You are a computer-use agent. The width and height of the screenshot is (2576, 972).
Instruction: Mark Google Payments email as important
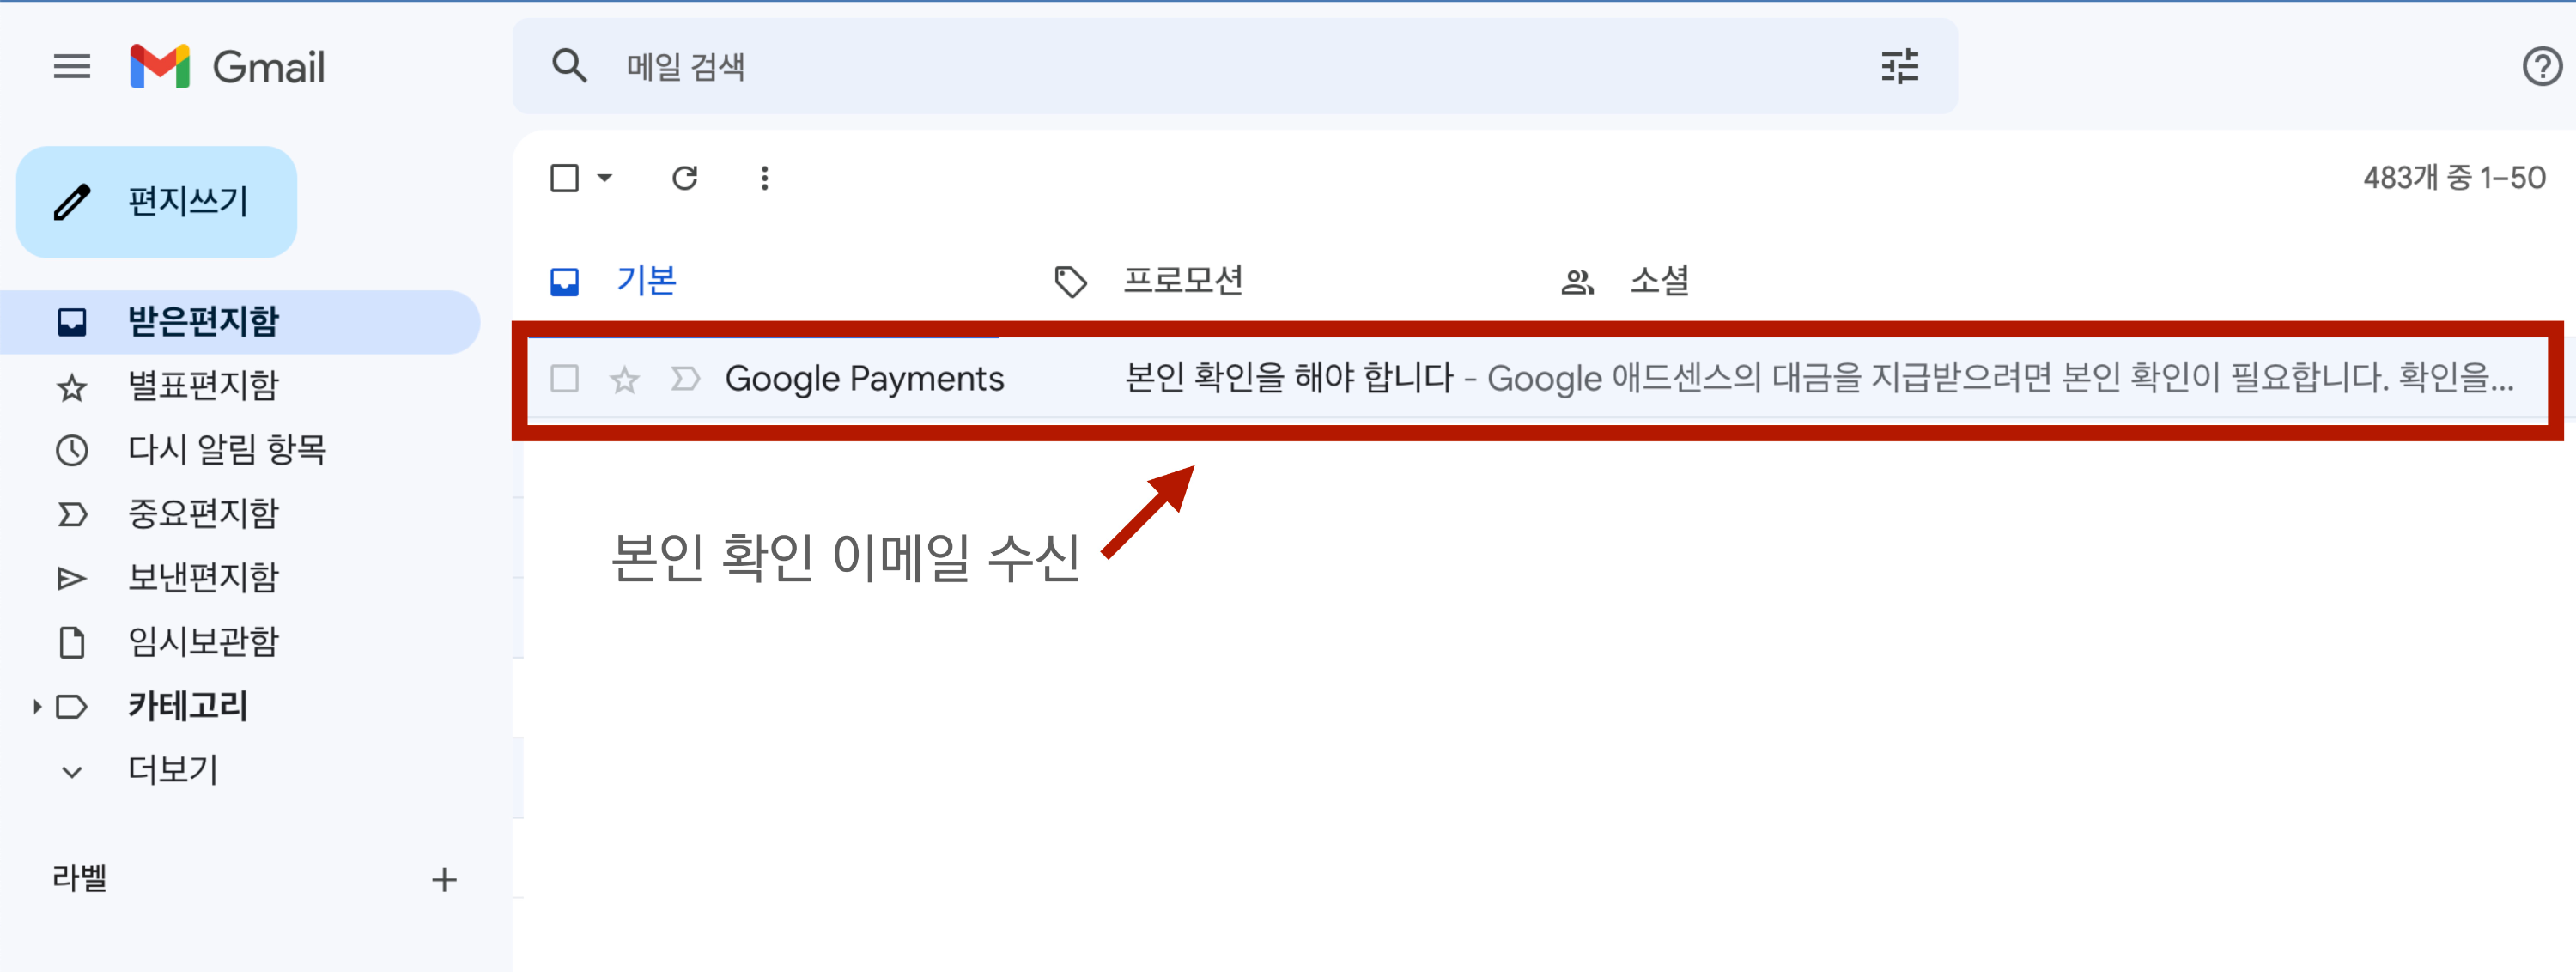click(685, 379)
